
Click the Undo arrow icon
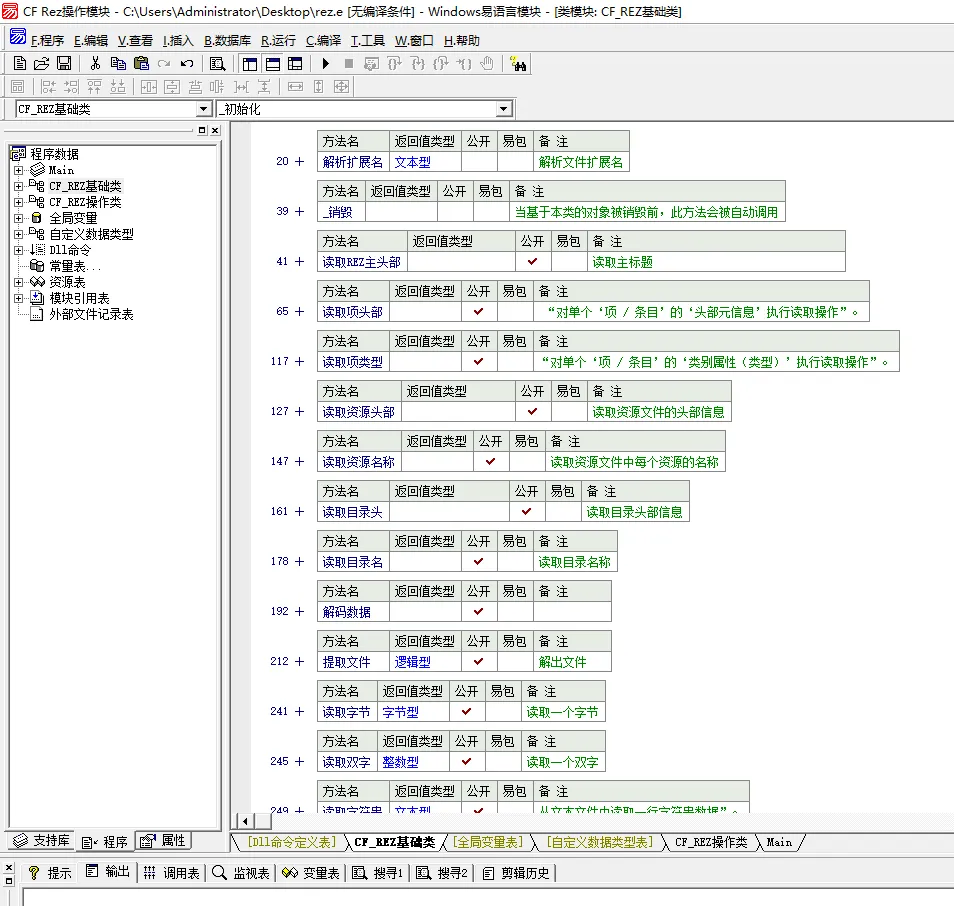pos(187,64)
